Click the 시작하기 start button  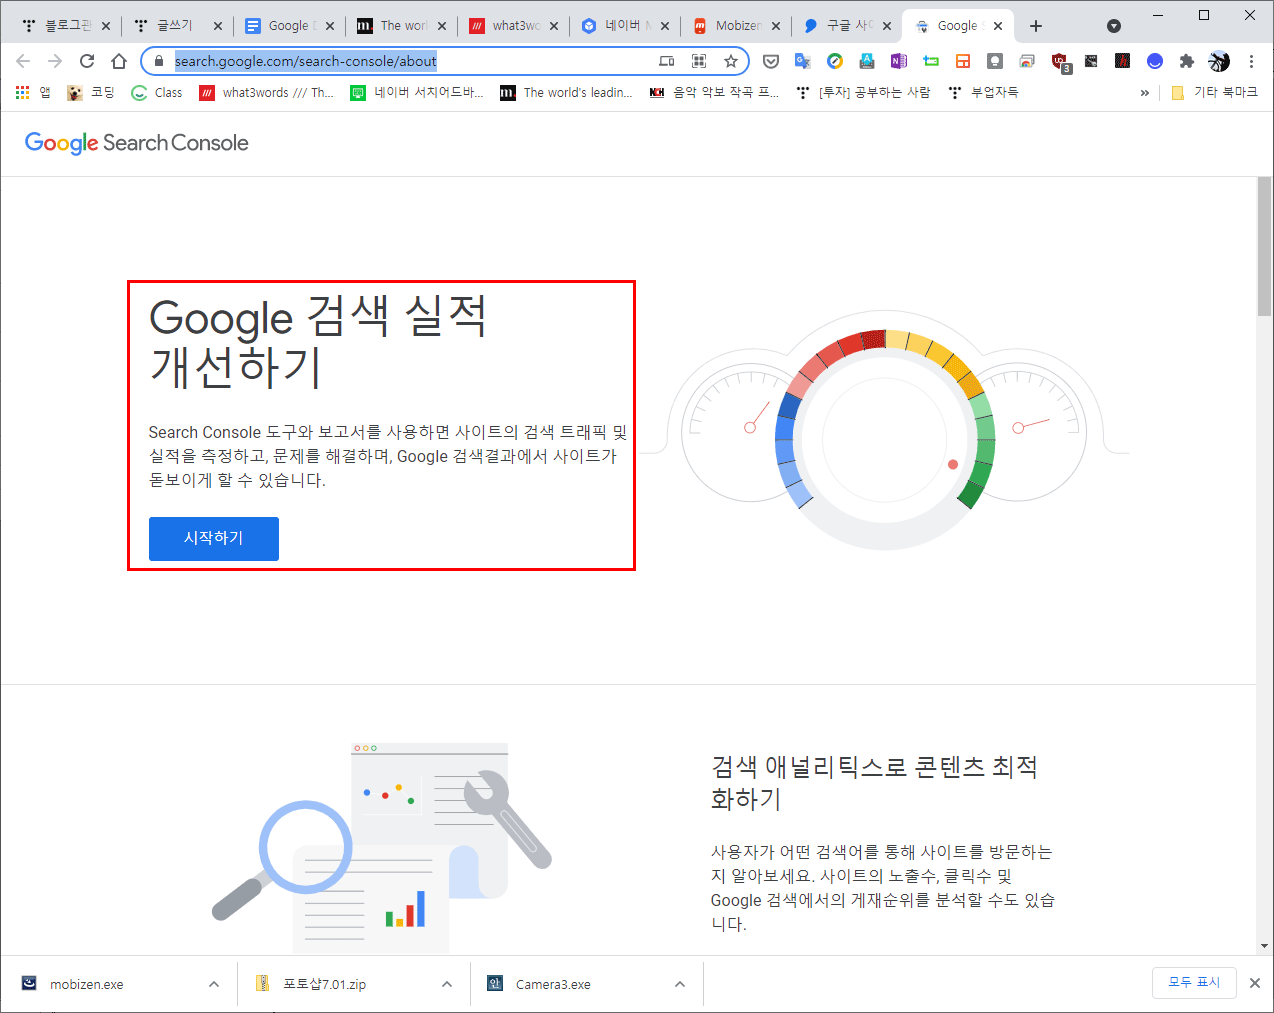(x=213, y=538)
